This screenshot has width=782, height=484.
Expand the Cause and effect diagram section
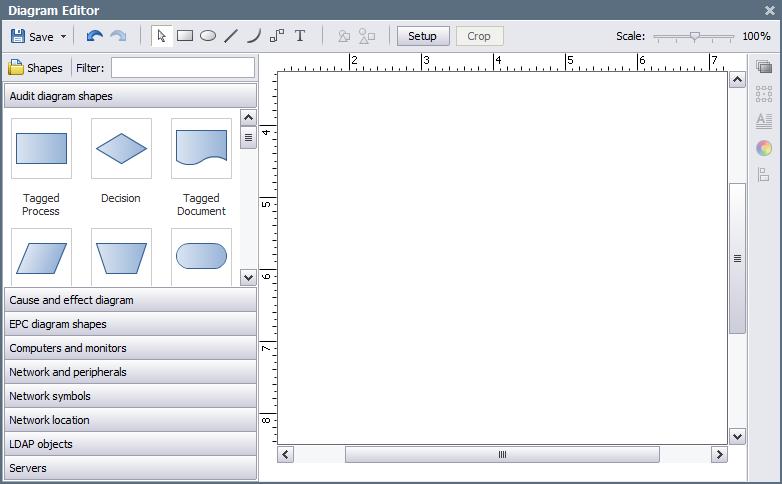click(130, 300)
